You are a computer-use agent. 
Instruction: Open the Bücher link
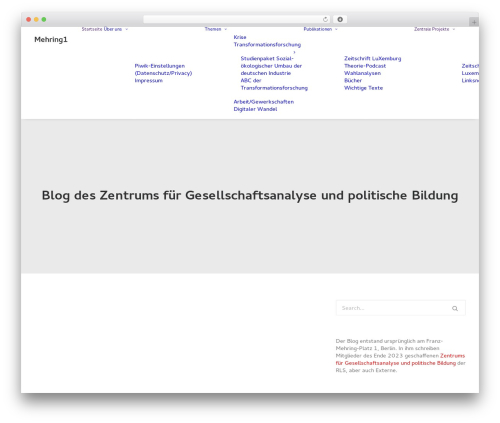[x=353, y=81]
